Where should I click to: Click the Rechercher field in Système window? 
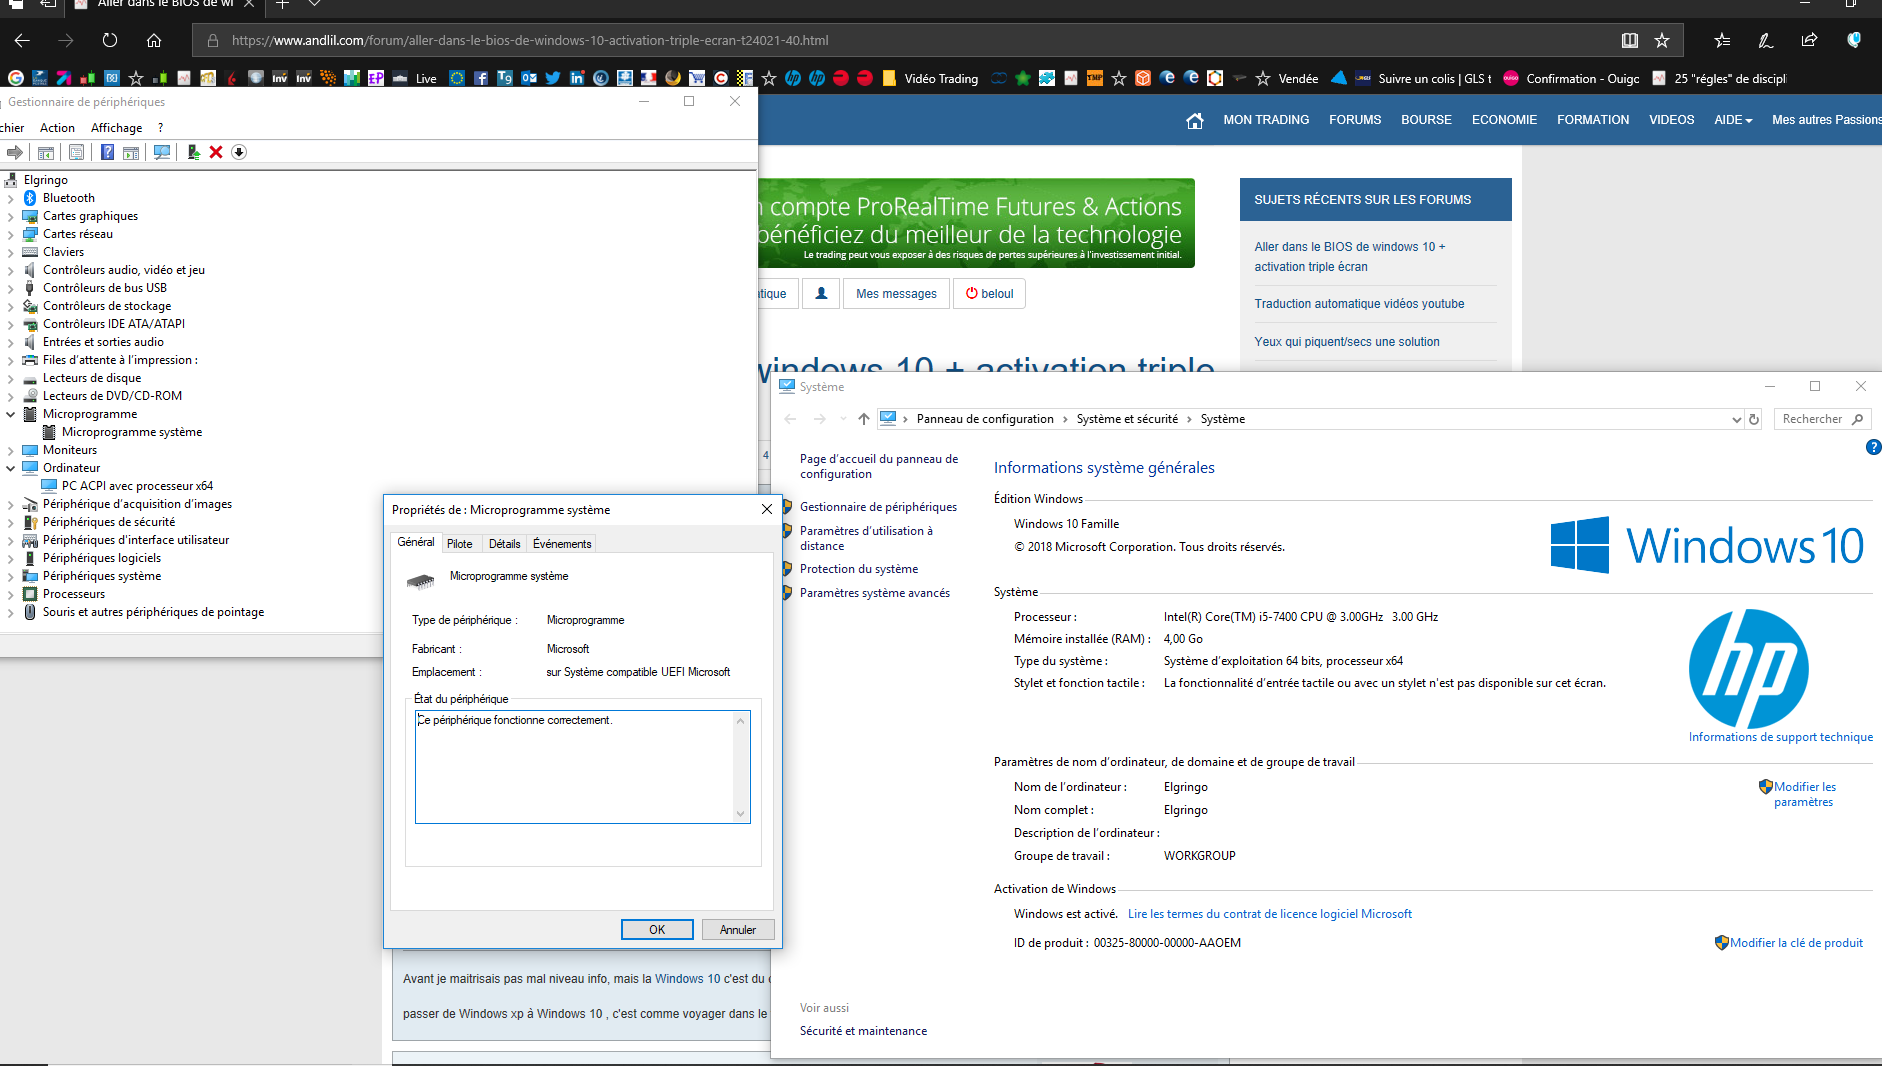[1822, 419]
